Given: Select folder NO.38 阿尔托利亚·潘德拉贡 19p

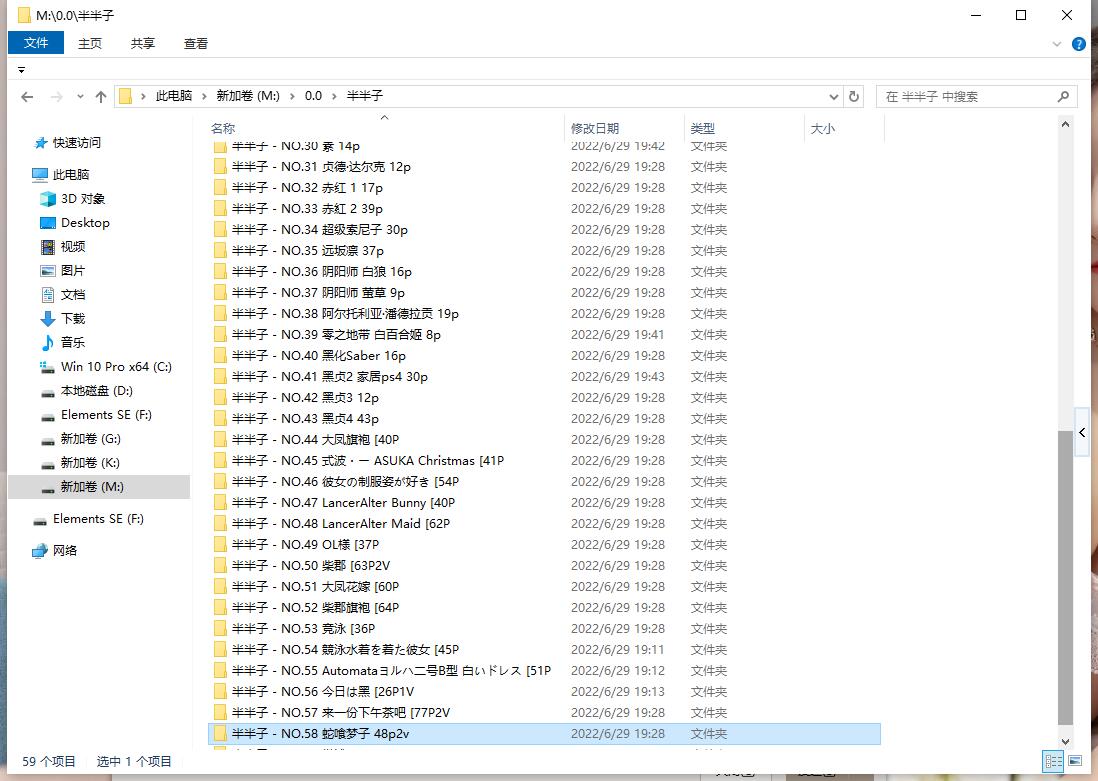Looking at the screenshot, I should (544, 314).
